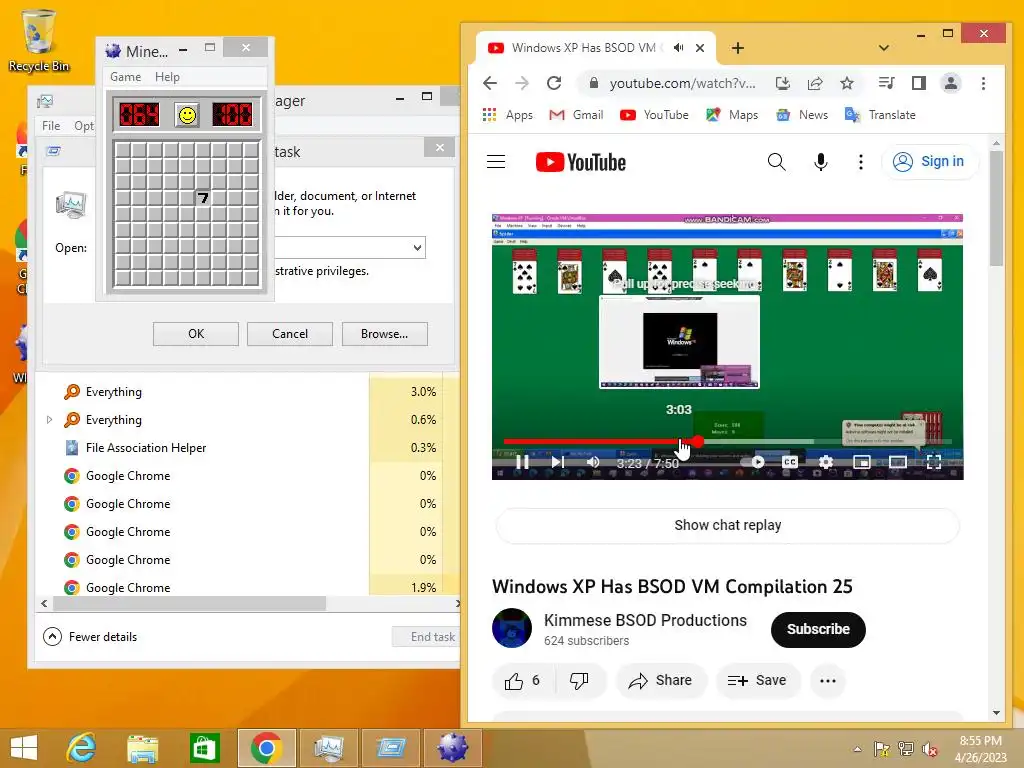Open video player settings gear
Screen dimensions: 1024x768
tap(825, 462)
